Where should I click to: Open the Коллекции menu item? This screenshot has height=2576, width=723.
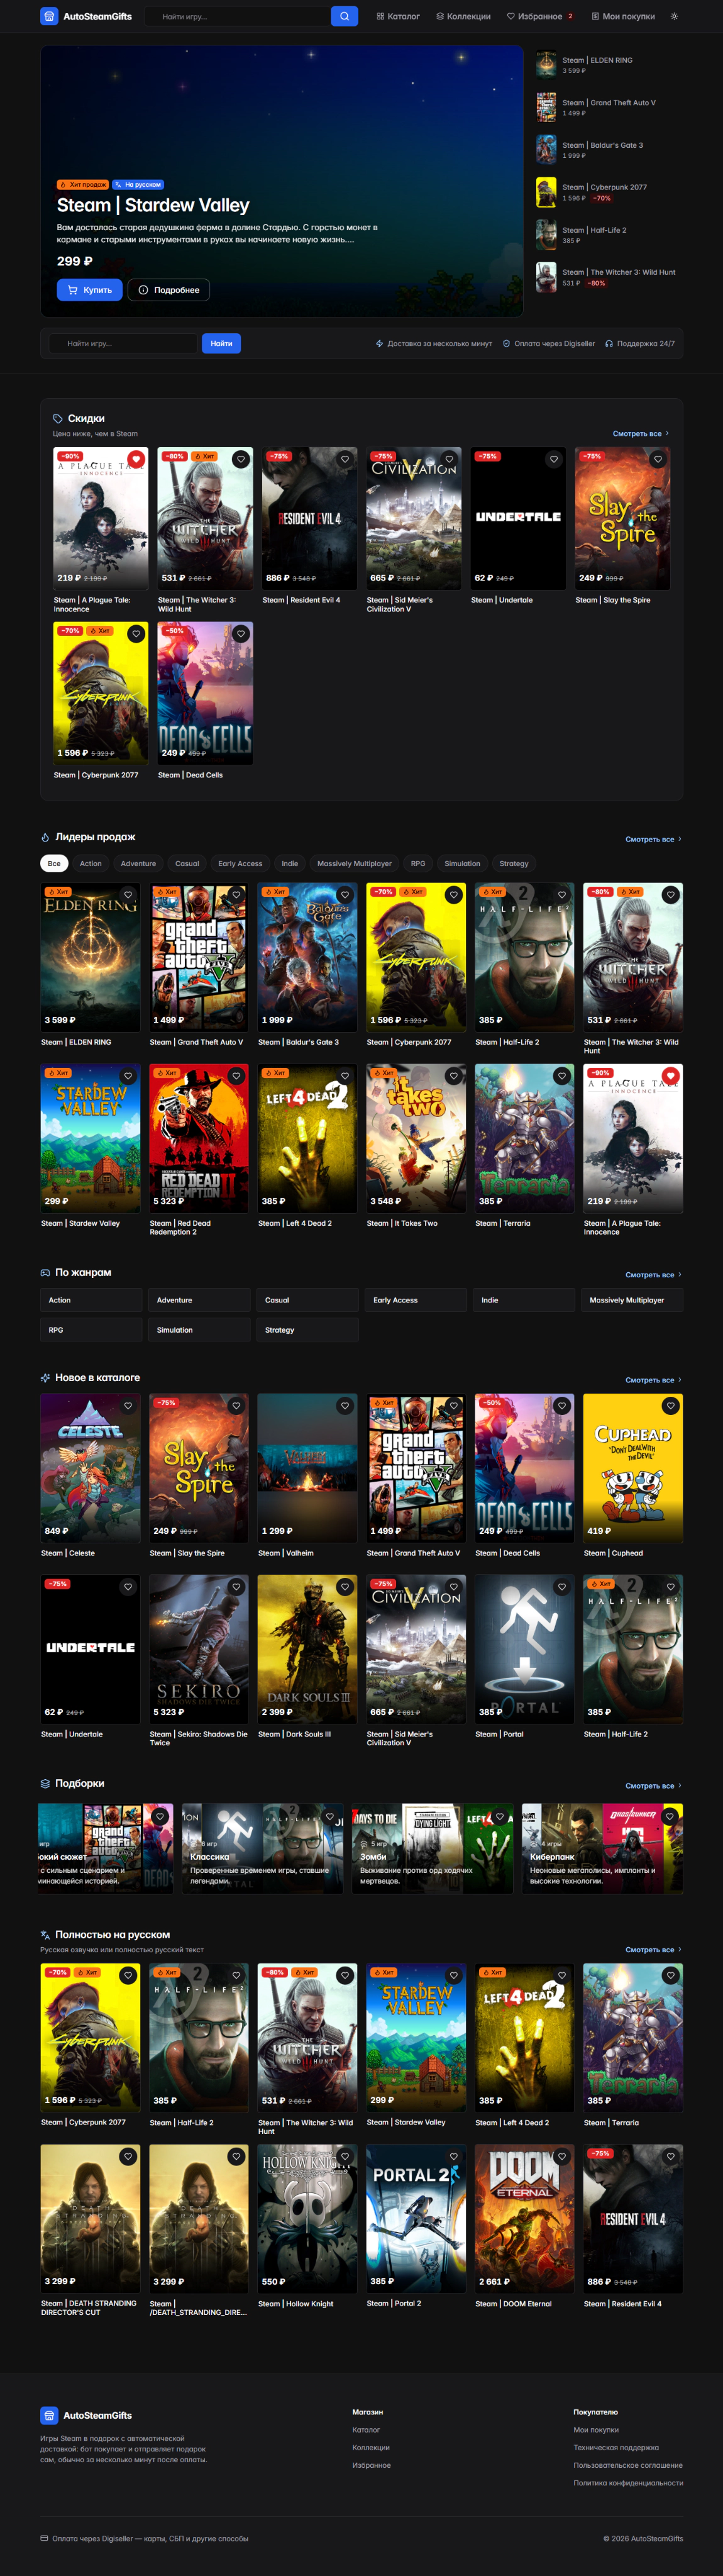463,16
